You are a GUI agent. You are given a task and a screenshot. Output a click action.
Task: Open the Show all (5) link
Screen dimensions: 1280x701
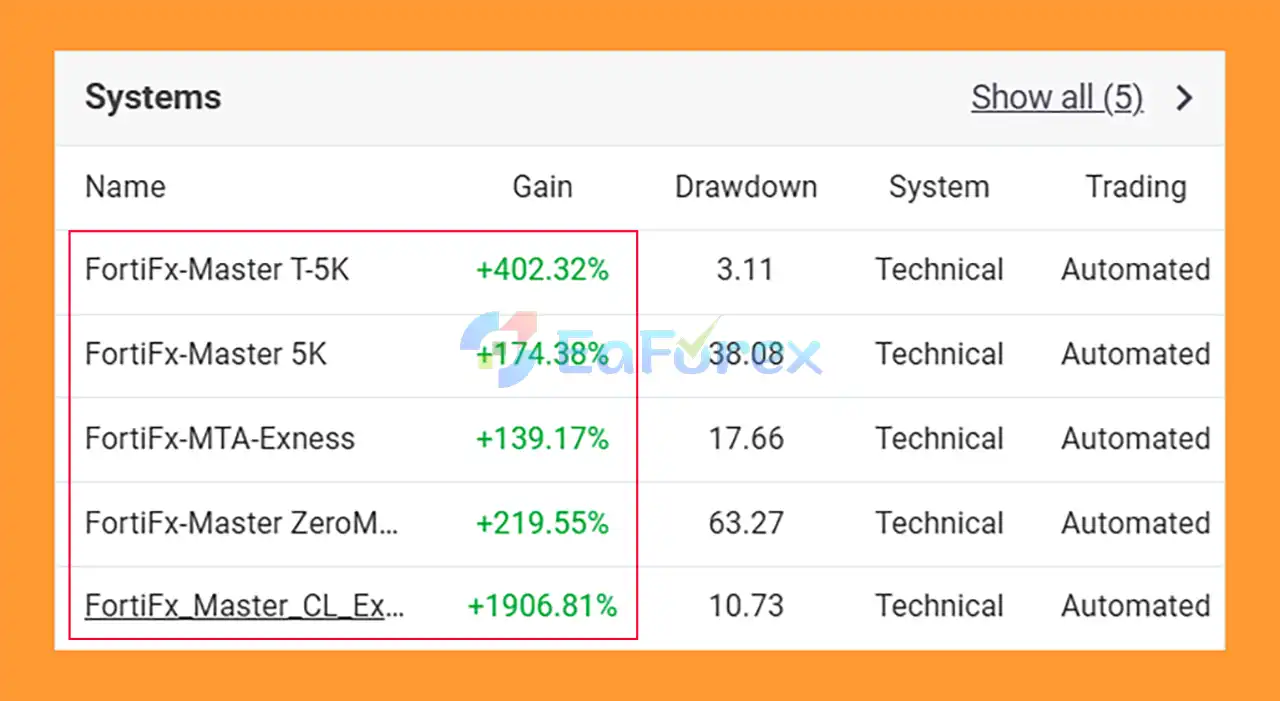[1056, 98]
